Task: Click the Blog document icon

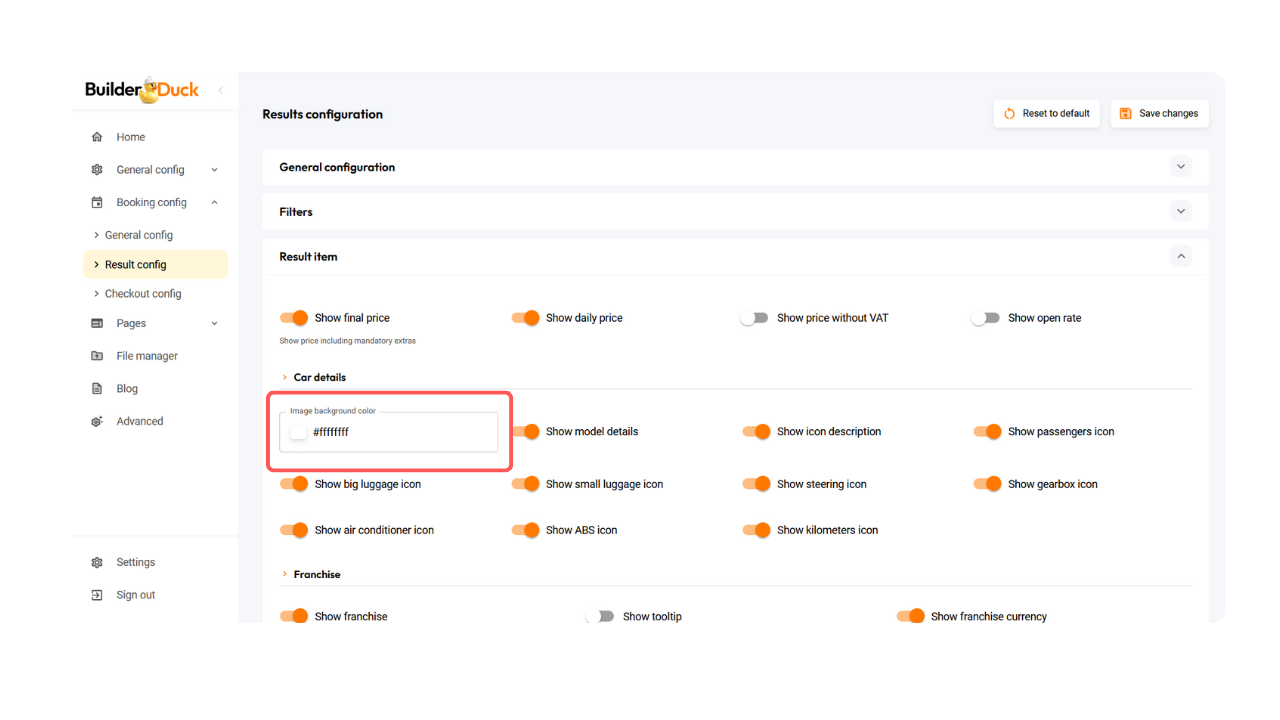Action: coord(97,389)
